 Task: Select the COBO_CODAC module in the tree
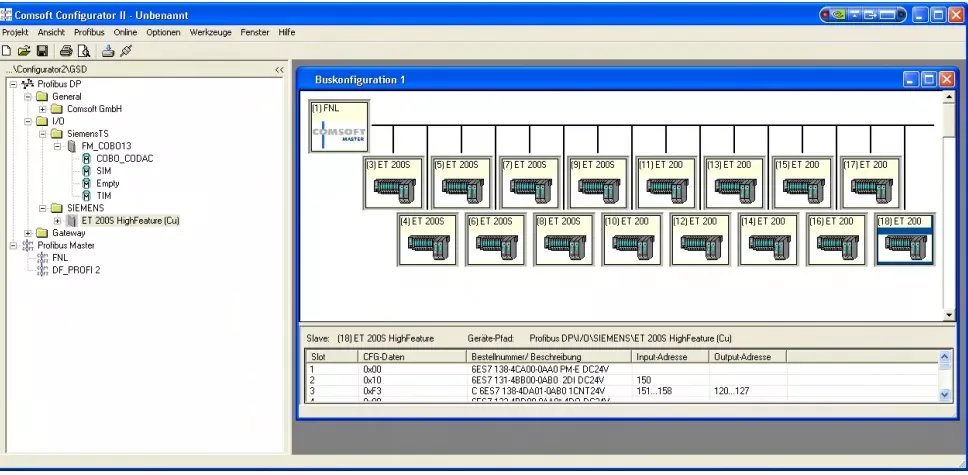(125, 159)
